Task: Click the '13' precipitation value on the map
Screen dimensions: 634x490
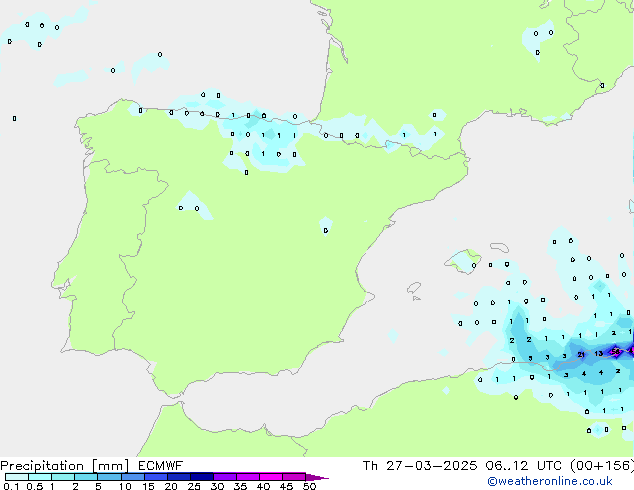Action: point(599,353)
